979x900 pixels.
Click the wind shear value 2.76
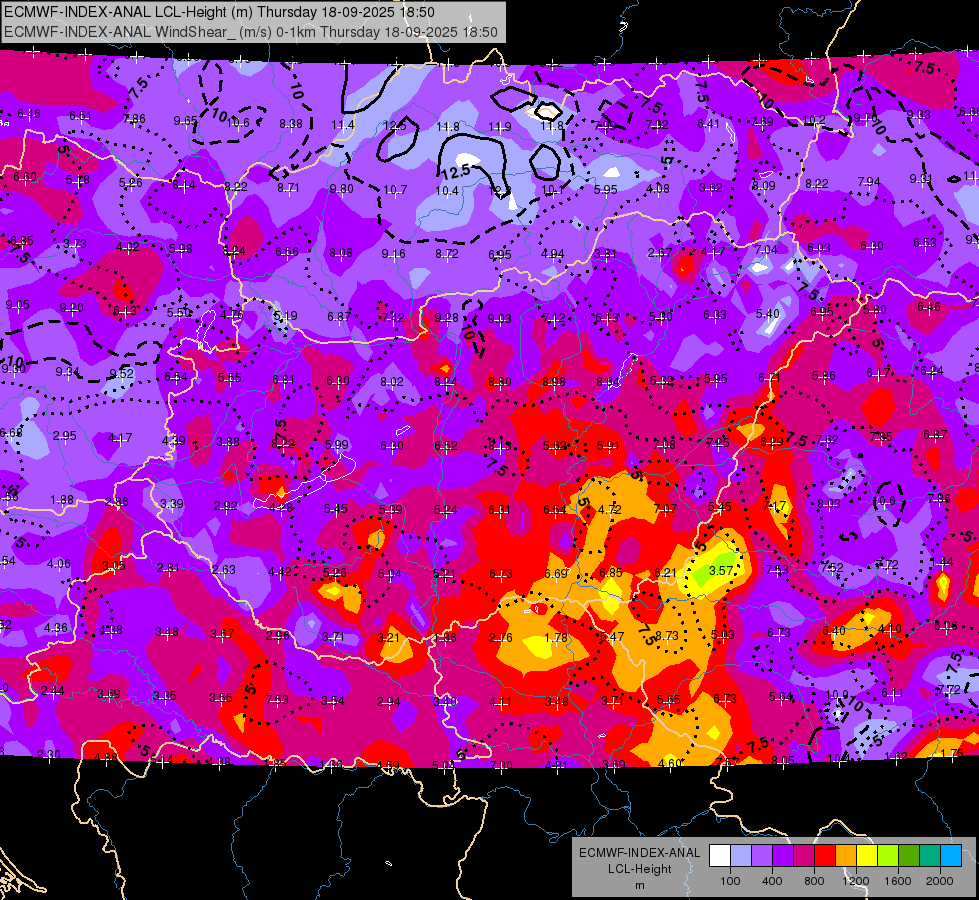coord(501,638)
